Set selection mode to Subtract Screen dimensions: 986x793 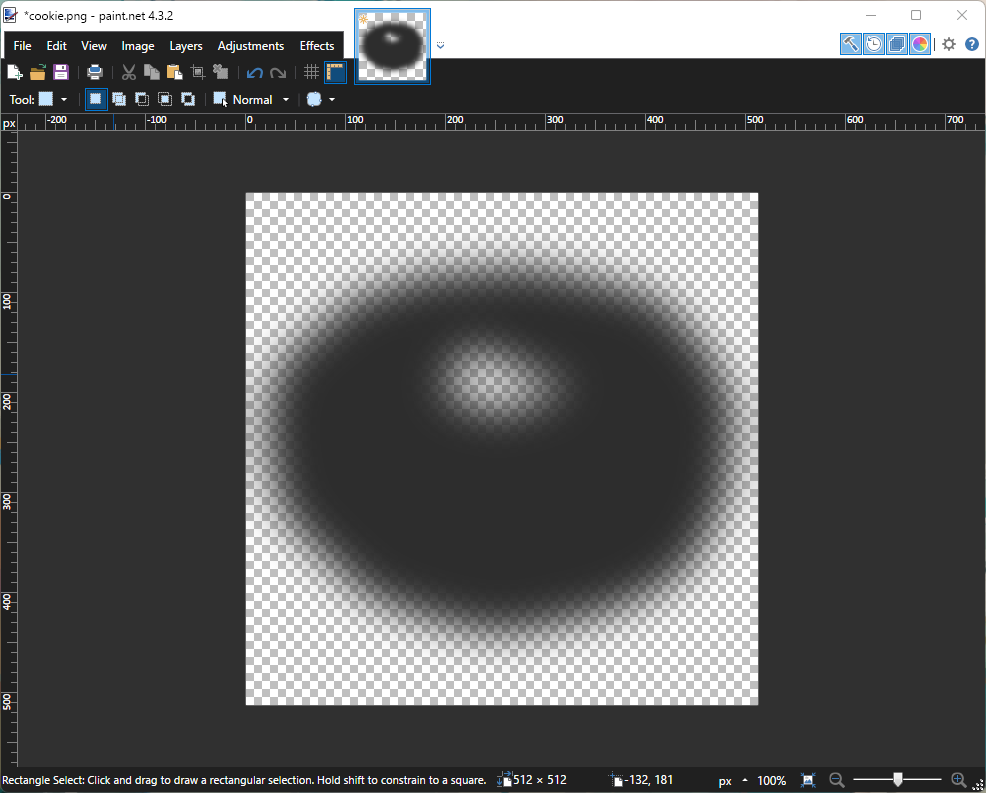tap(142, 99)
